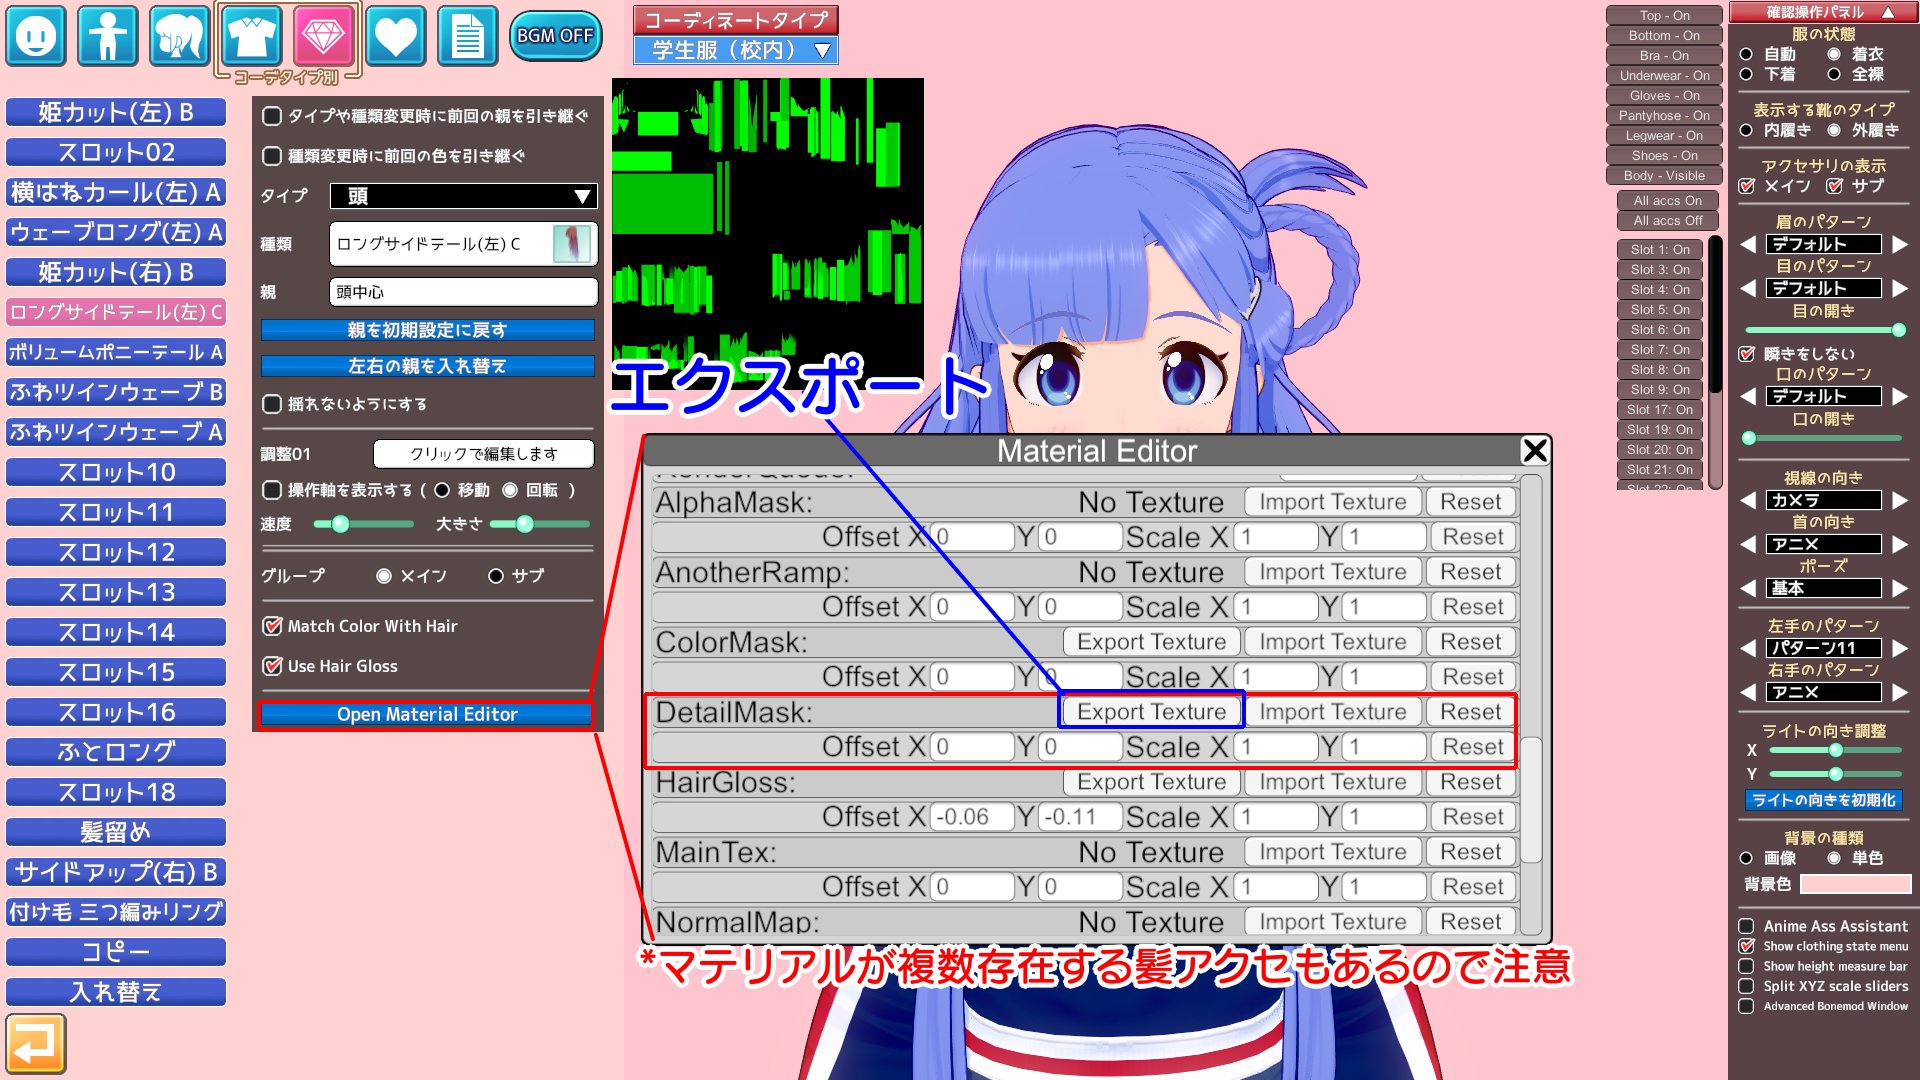Enable Split XYZ scale sliders
Screen dimensions: 1920x1080
pos(1746,986)
